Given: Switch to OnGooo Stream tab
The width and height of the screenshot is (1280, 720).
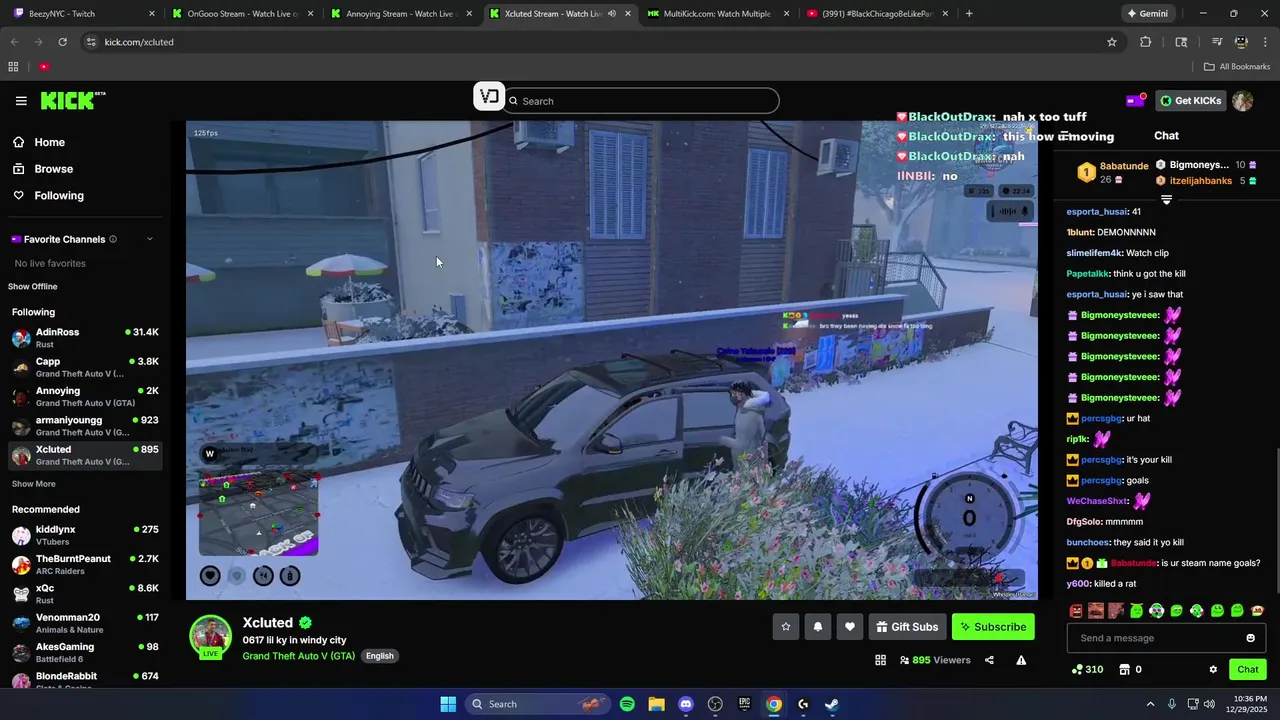Looking at the screenshot, I should click(x=243, y=14).
